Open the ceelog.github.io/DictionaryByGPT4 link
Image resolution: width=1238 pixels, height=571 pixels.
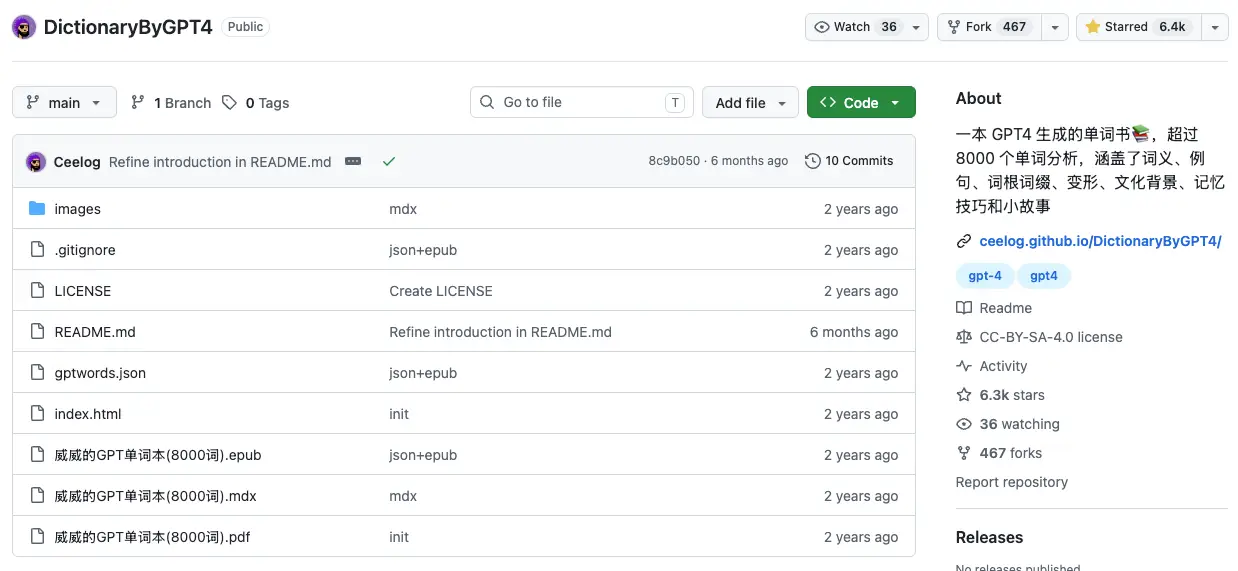pos(1100,241)
